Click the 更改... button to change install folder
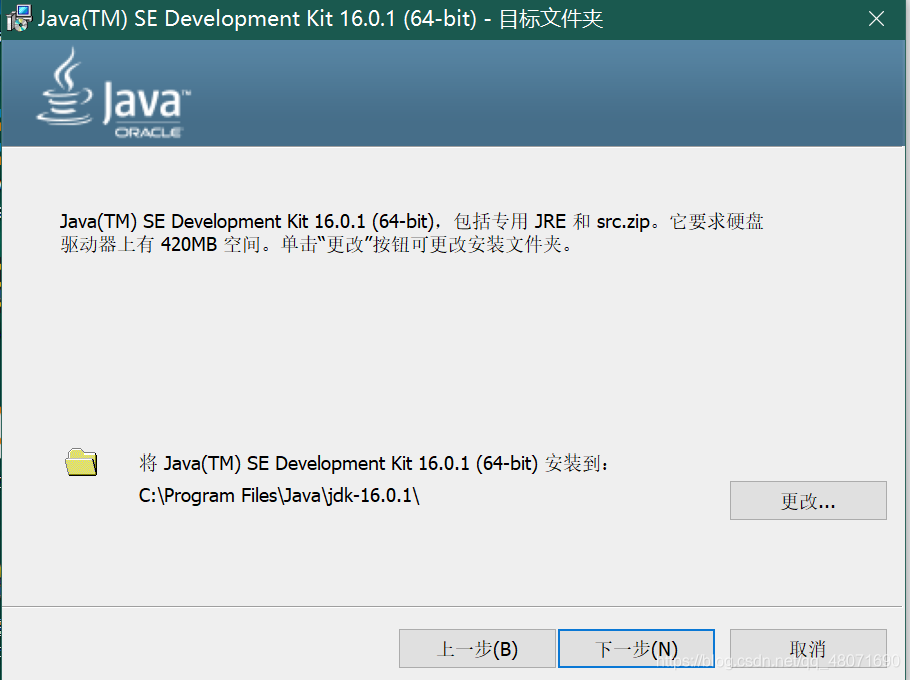 (808, 500)
